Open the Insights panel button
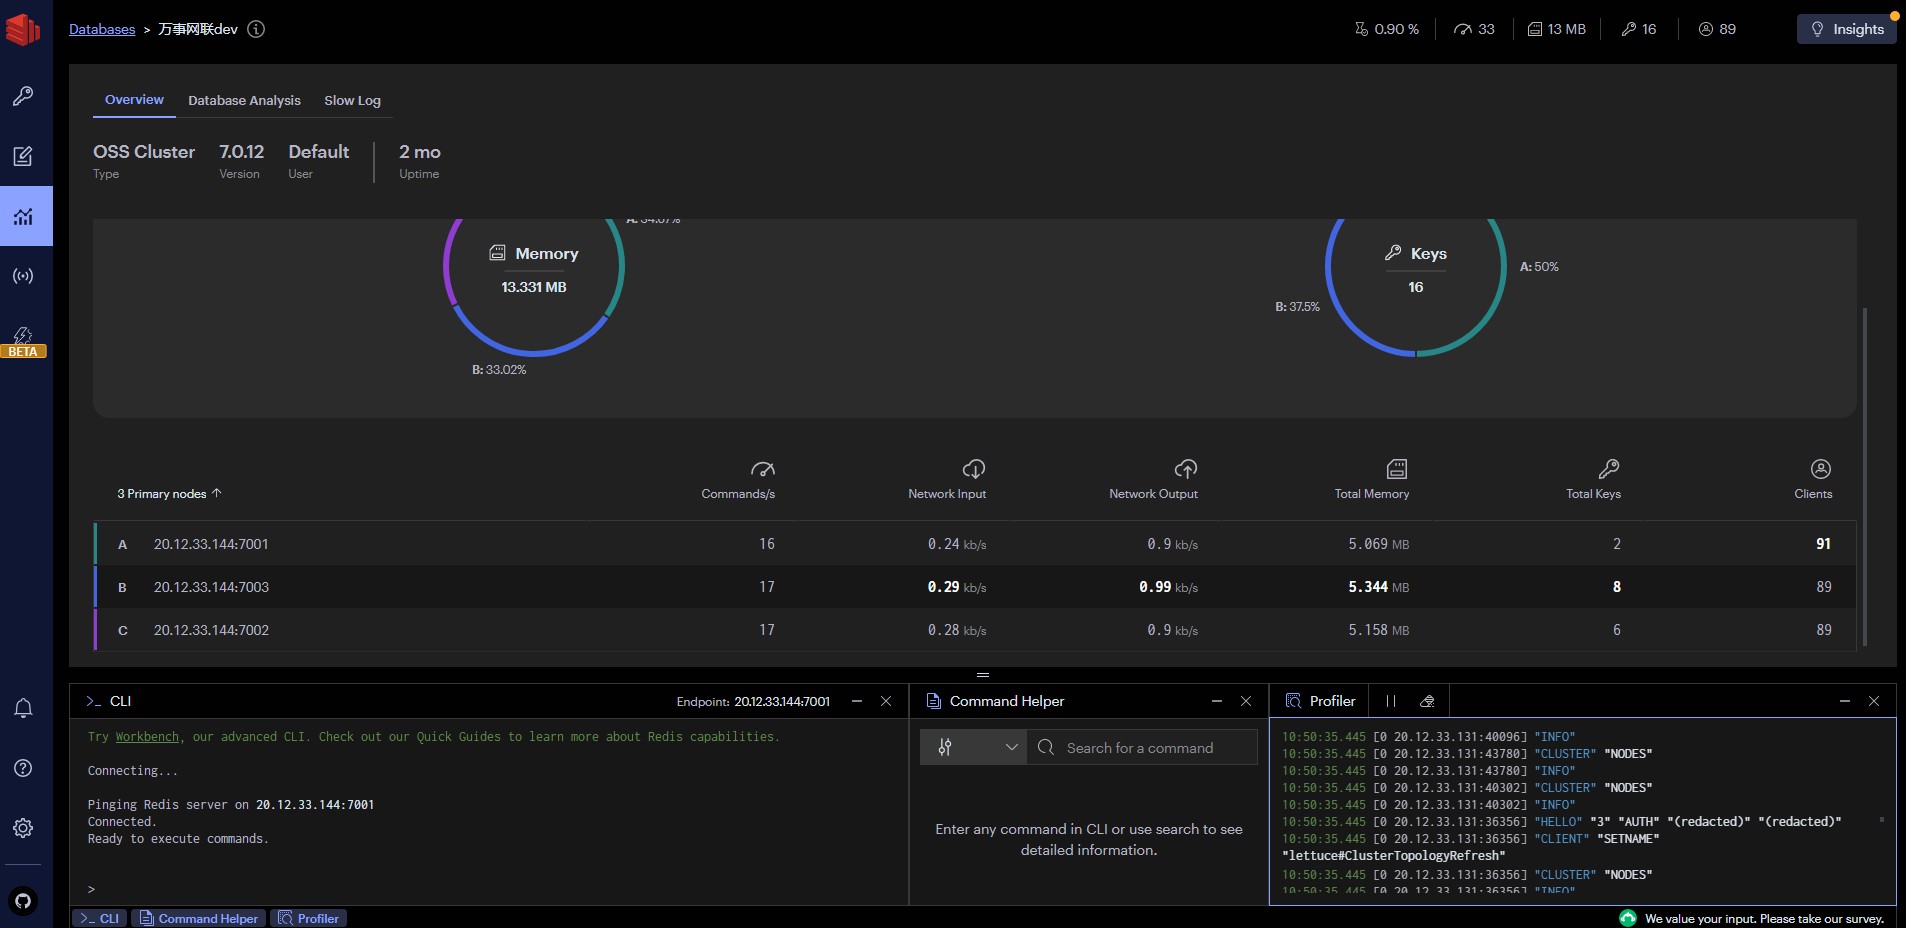 [1847, 29]
